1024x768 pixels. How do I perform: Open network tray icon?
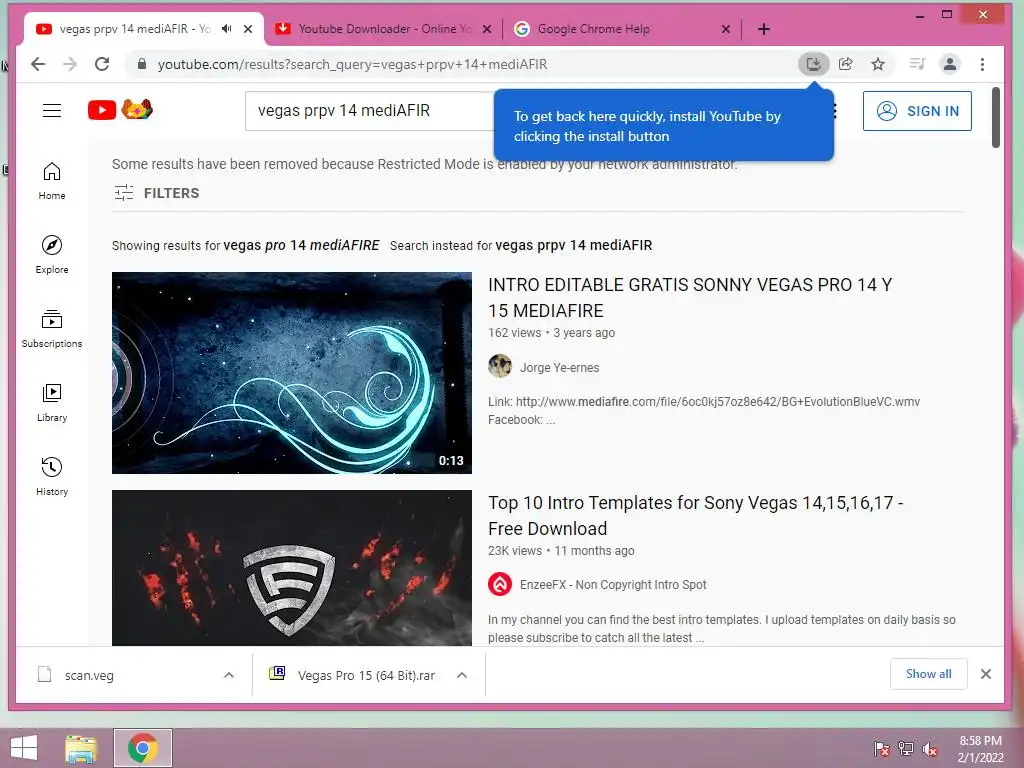click(905, 749)
